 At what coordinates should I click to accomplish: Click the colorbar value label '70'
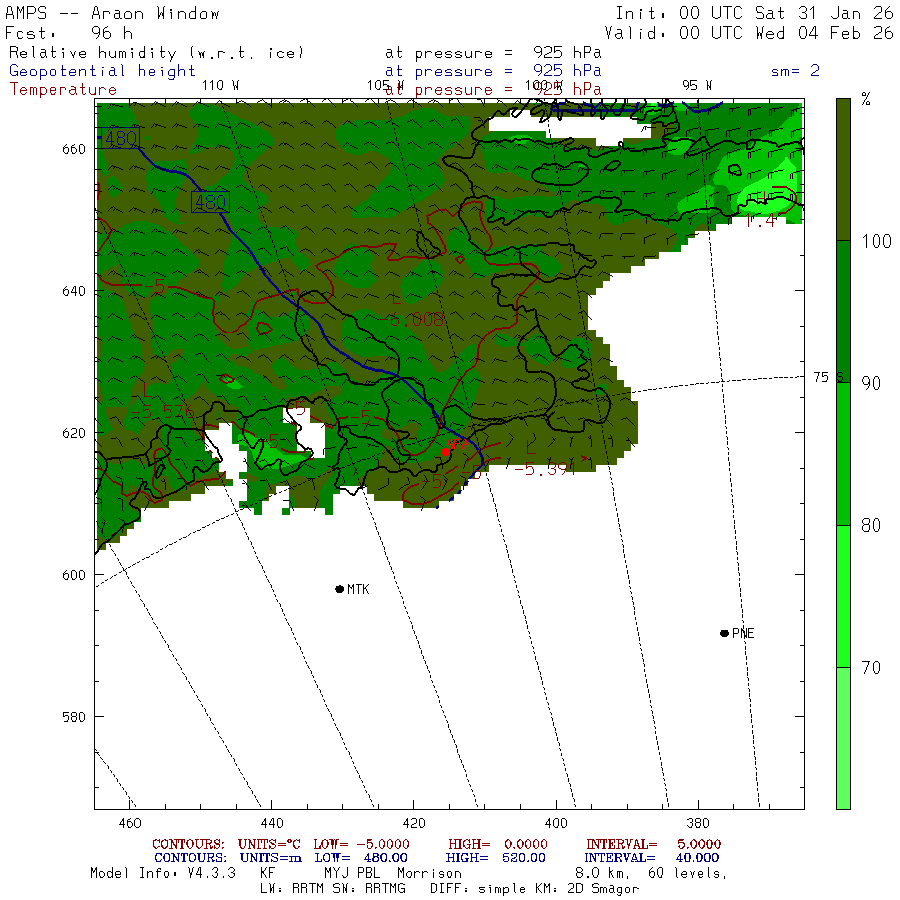click(871, 668)
